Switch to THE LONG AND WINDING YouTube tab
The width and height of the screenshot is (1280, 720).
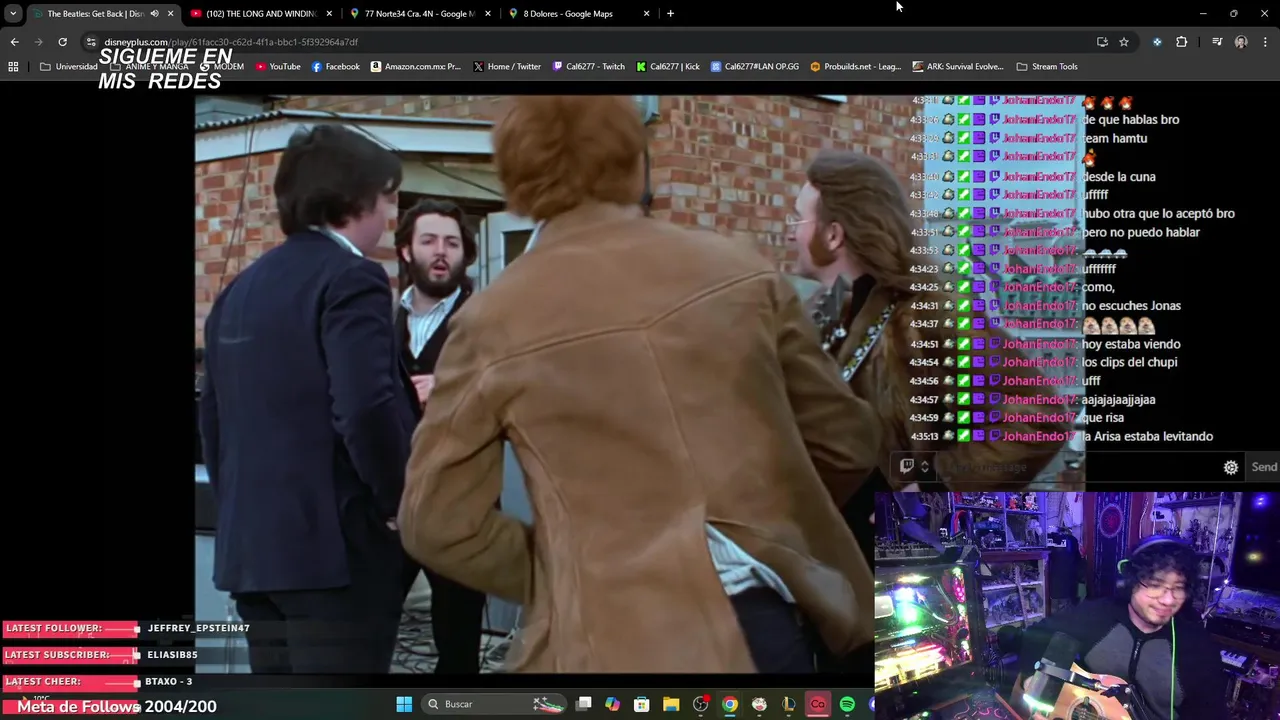(260, 13)
